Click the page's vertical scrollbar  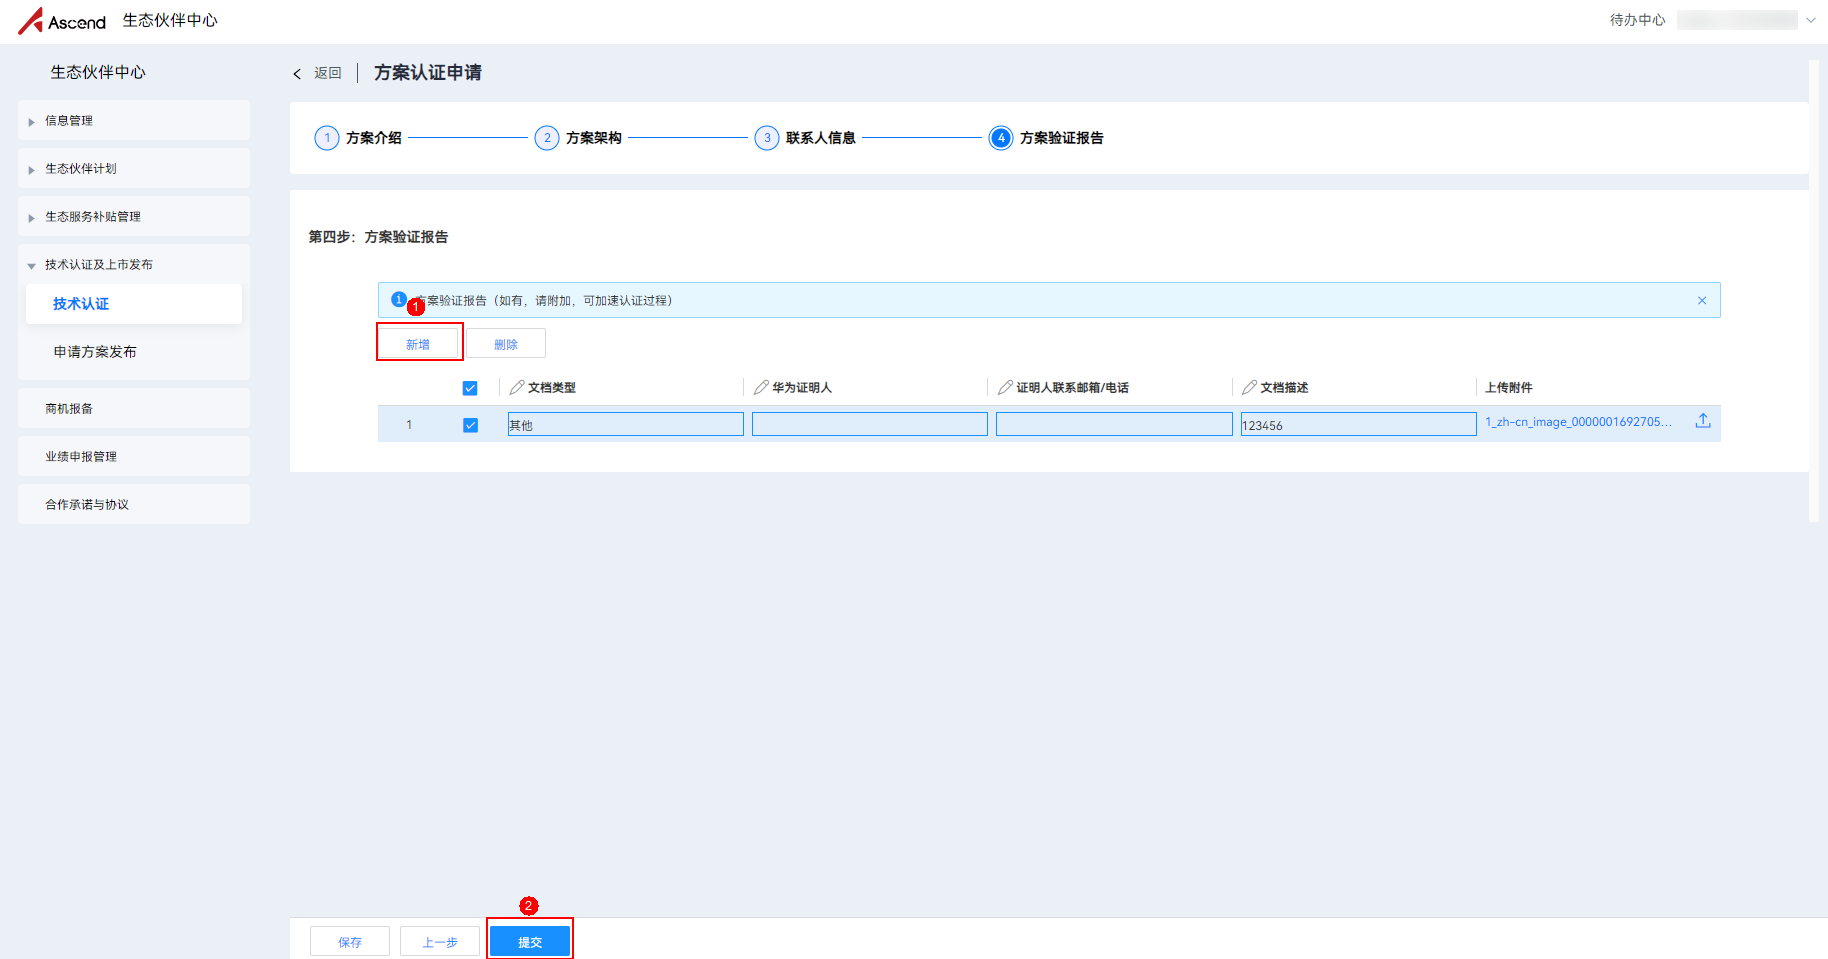(1814, 290)
